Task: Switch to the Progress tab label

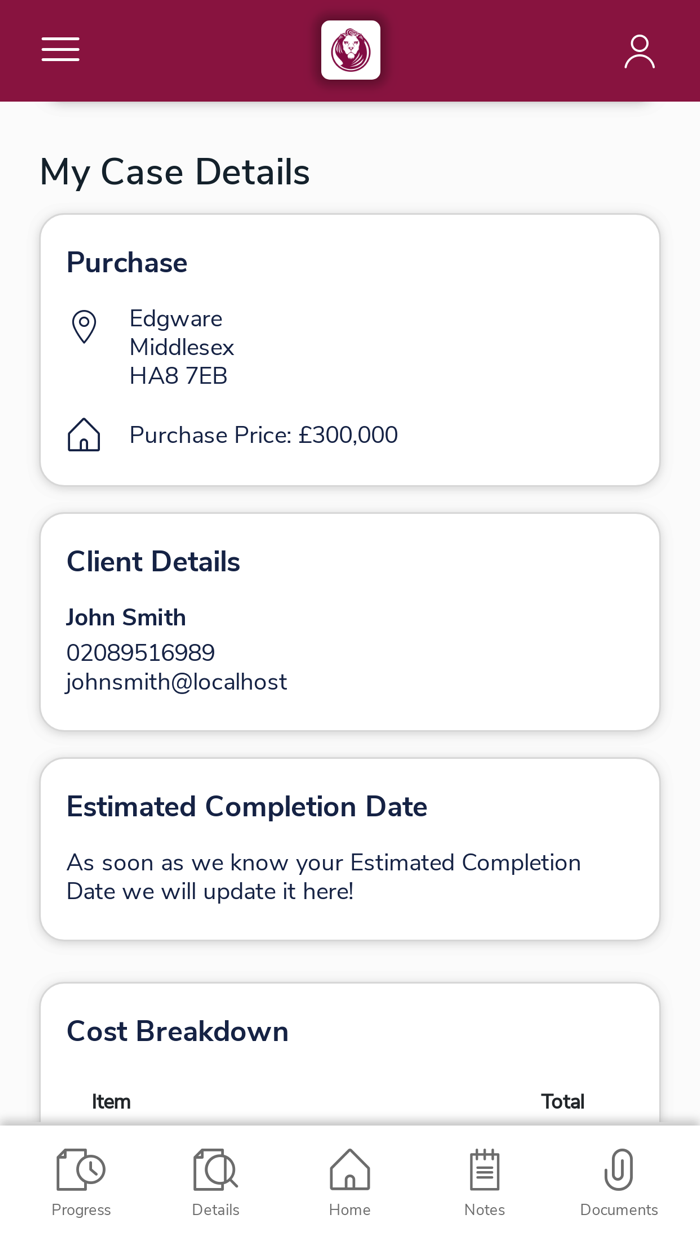Action: click(x=81, y=1210)
